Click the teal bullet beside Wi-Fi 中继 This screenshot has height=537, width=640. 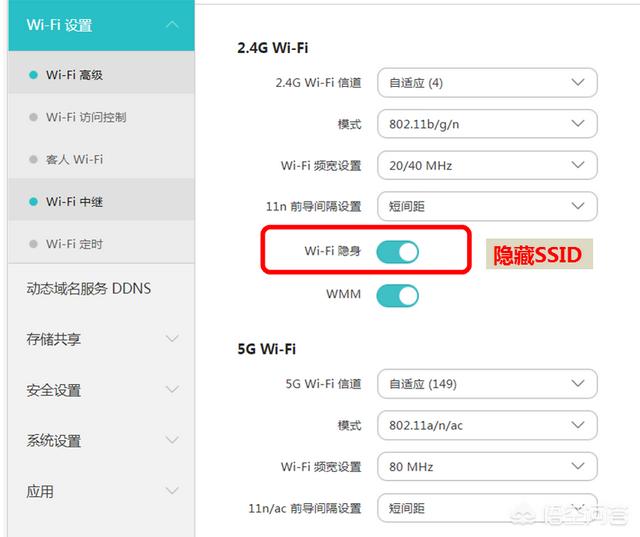tap(33, 202)
